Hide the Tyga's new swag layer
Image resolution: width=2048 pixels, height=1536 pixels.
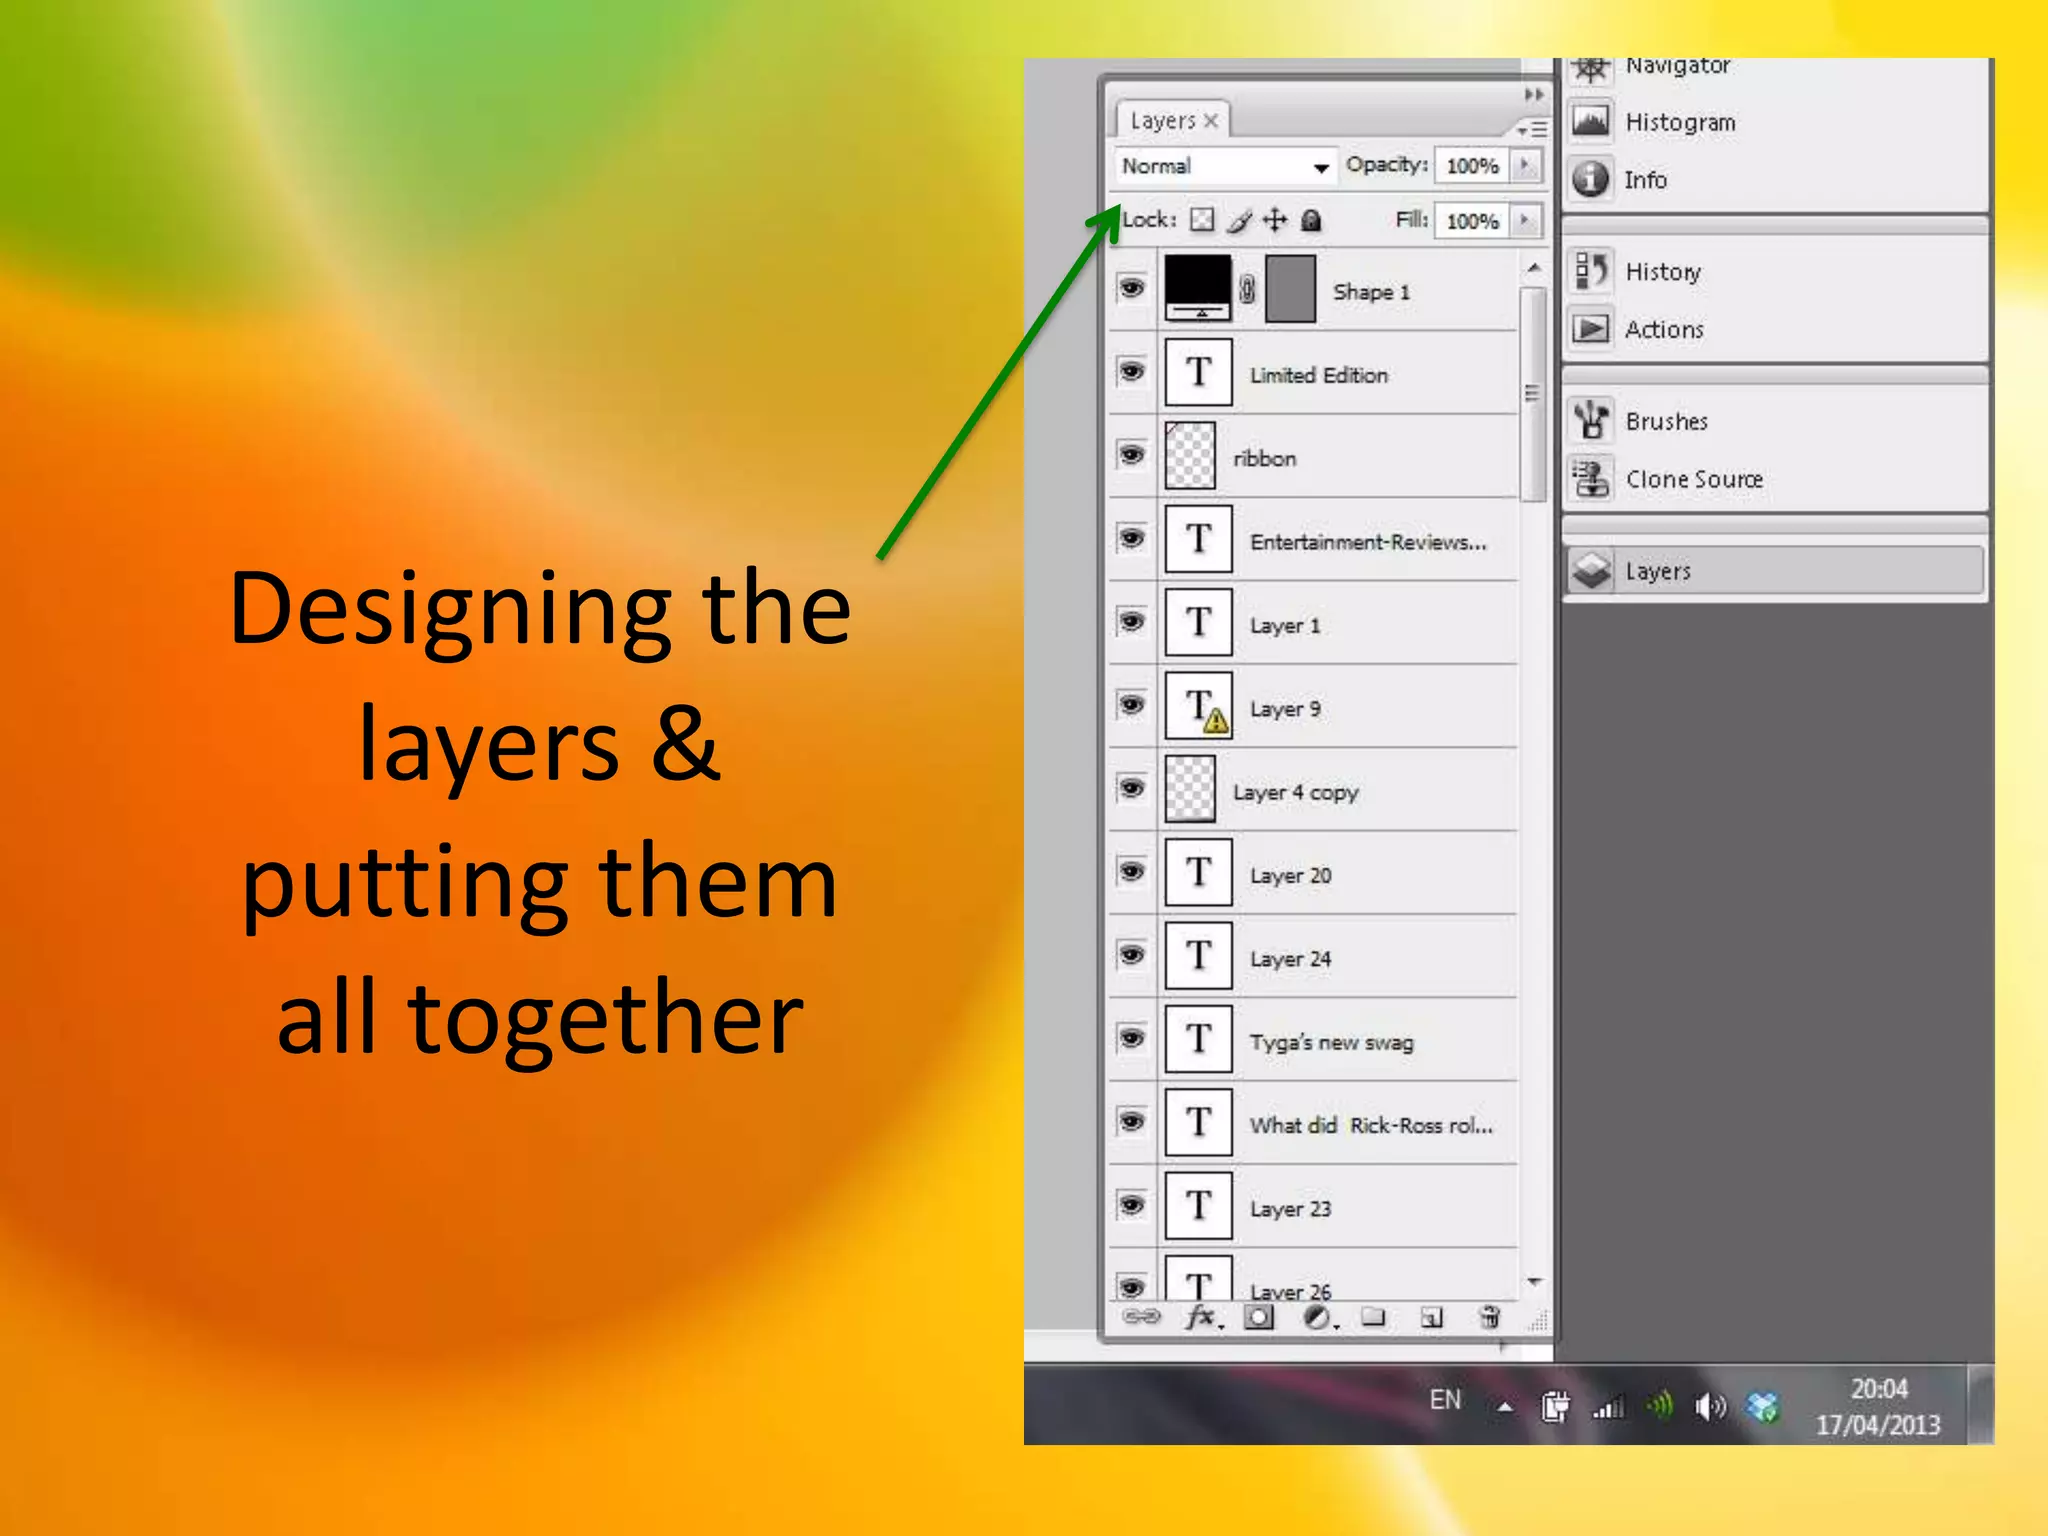coord(1131,1038)
